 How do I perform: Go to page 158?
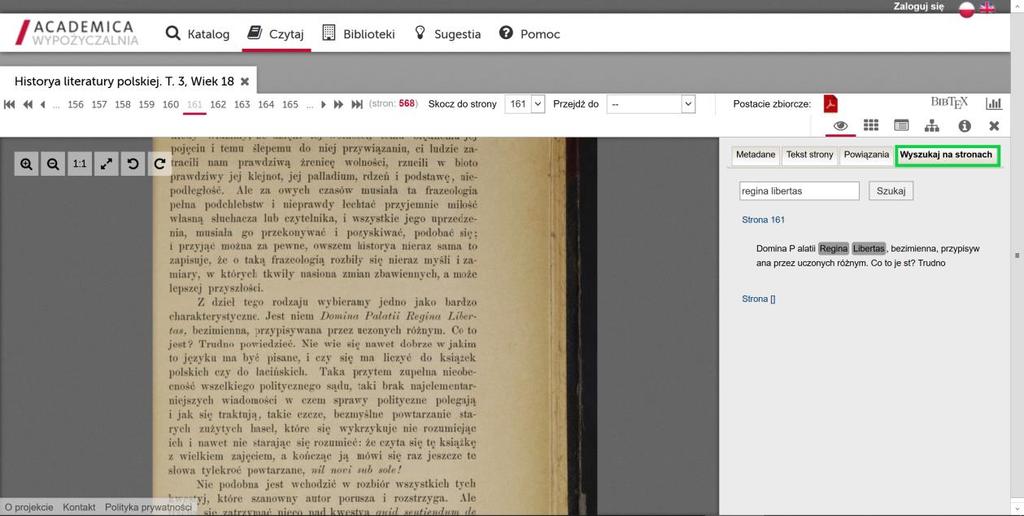[123, 105]
